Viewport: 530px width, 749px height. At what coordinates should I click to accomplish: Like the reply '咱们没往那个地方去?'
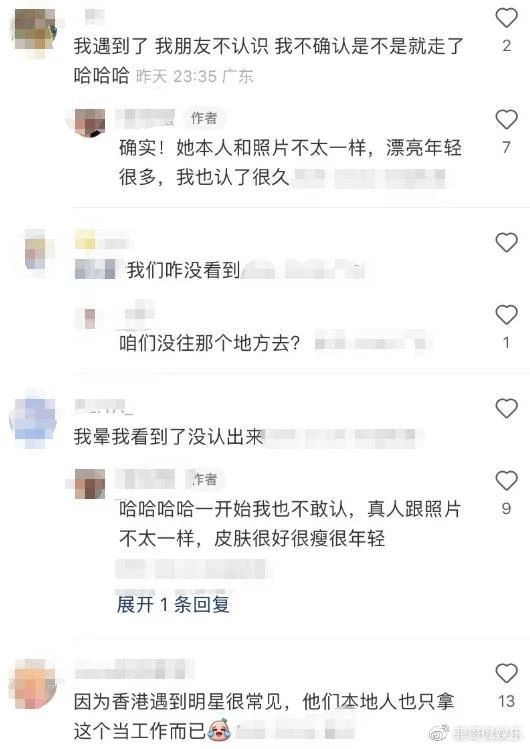click(506, 315)
